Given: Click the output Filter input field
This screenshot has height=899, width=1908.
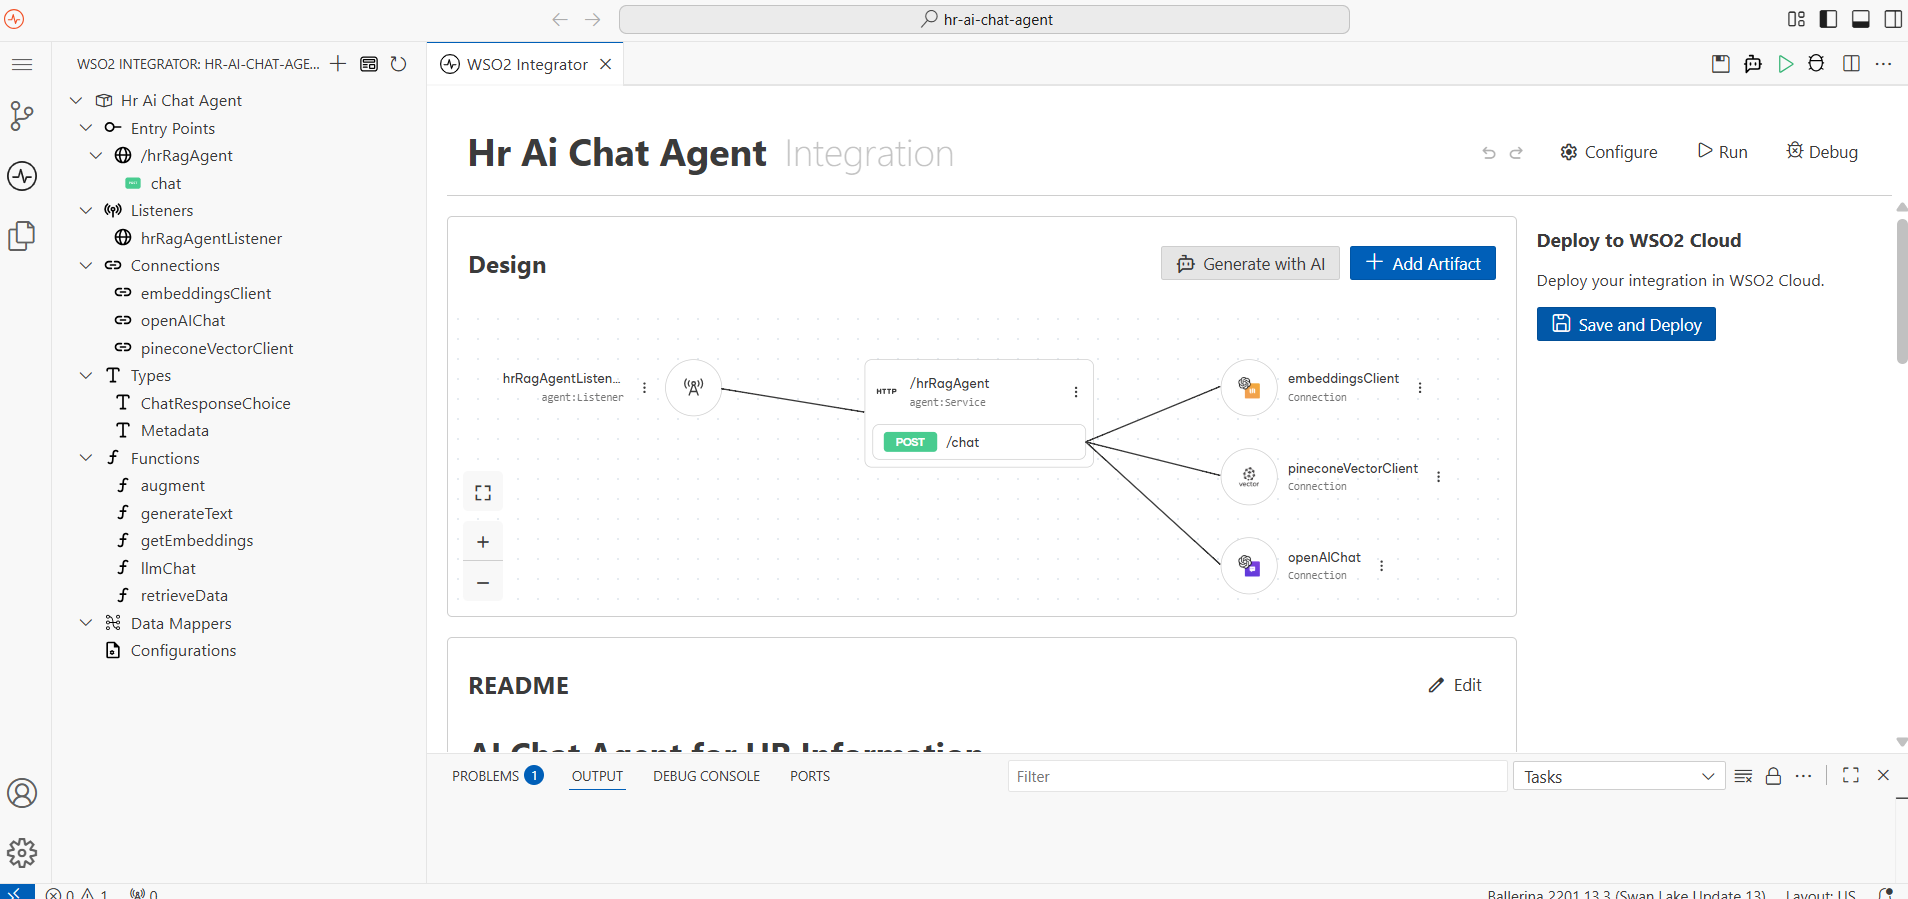Looking at the screenshot, I should (1257, 777).
